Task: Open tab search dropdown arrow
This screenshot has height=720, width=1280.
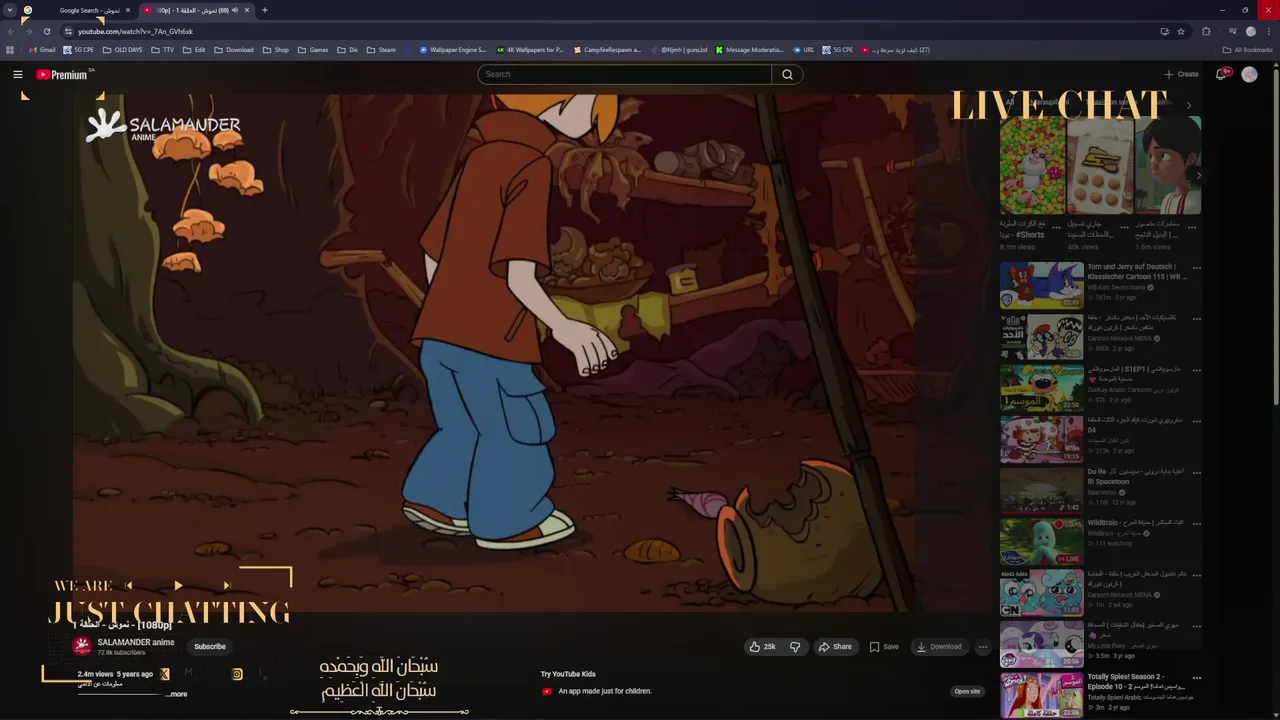Action: (10, 10)
